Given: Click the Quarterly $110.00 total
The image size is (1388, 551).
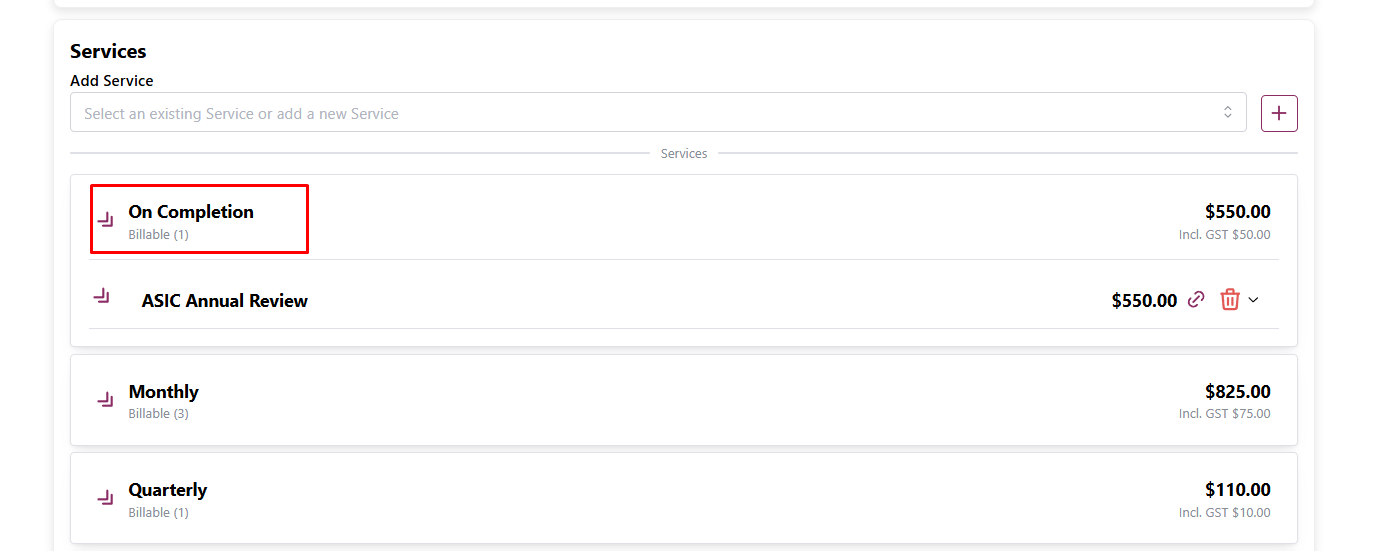Looking at the screenshot, I should click(x=1237, y=490).
